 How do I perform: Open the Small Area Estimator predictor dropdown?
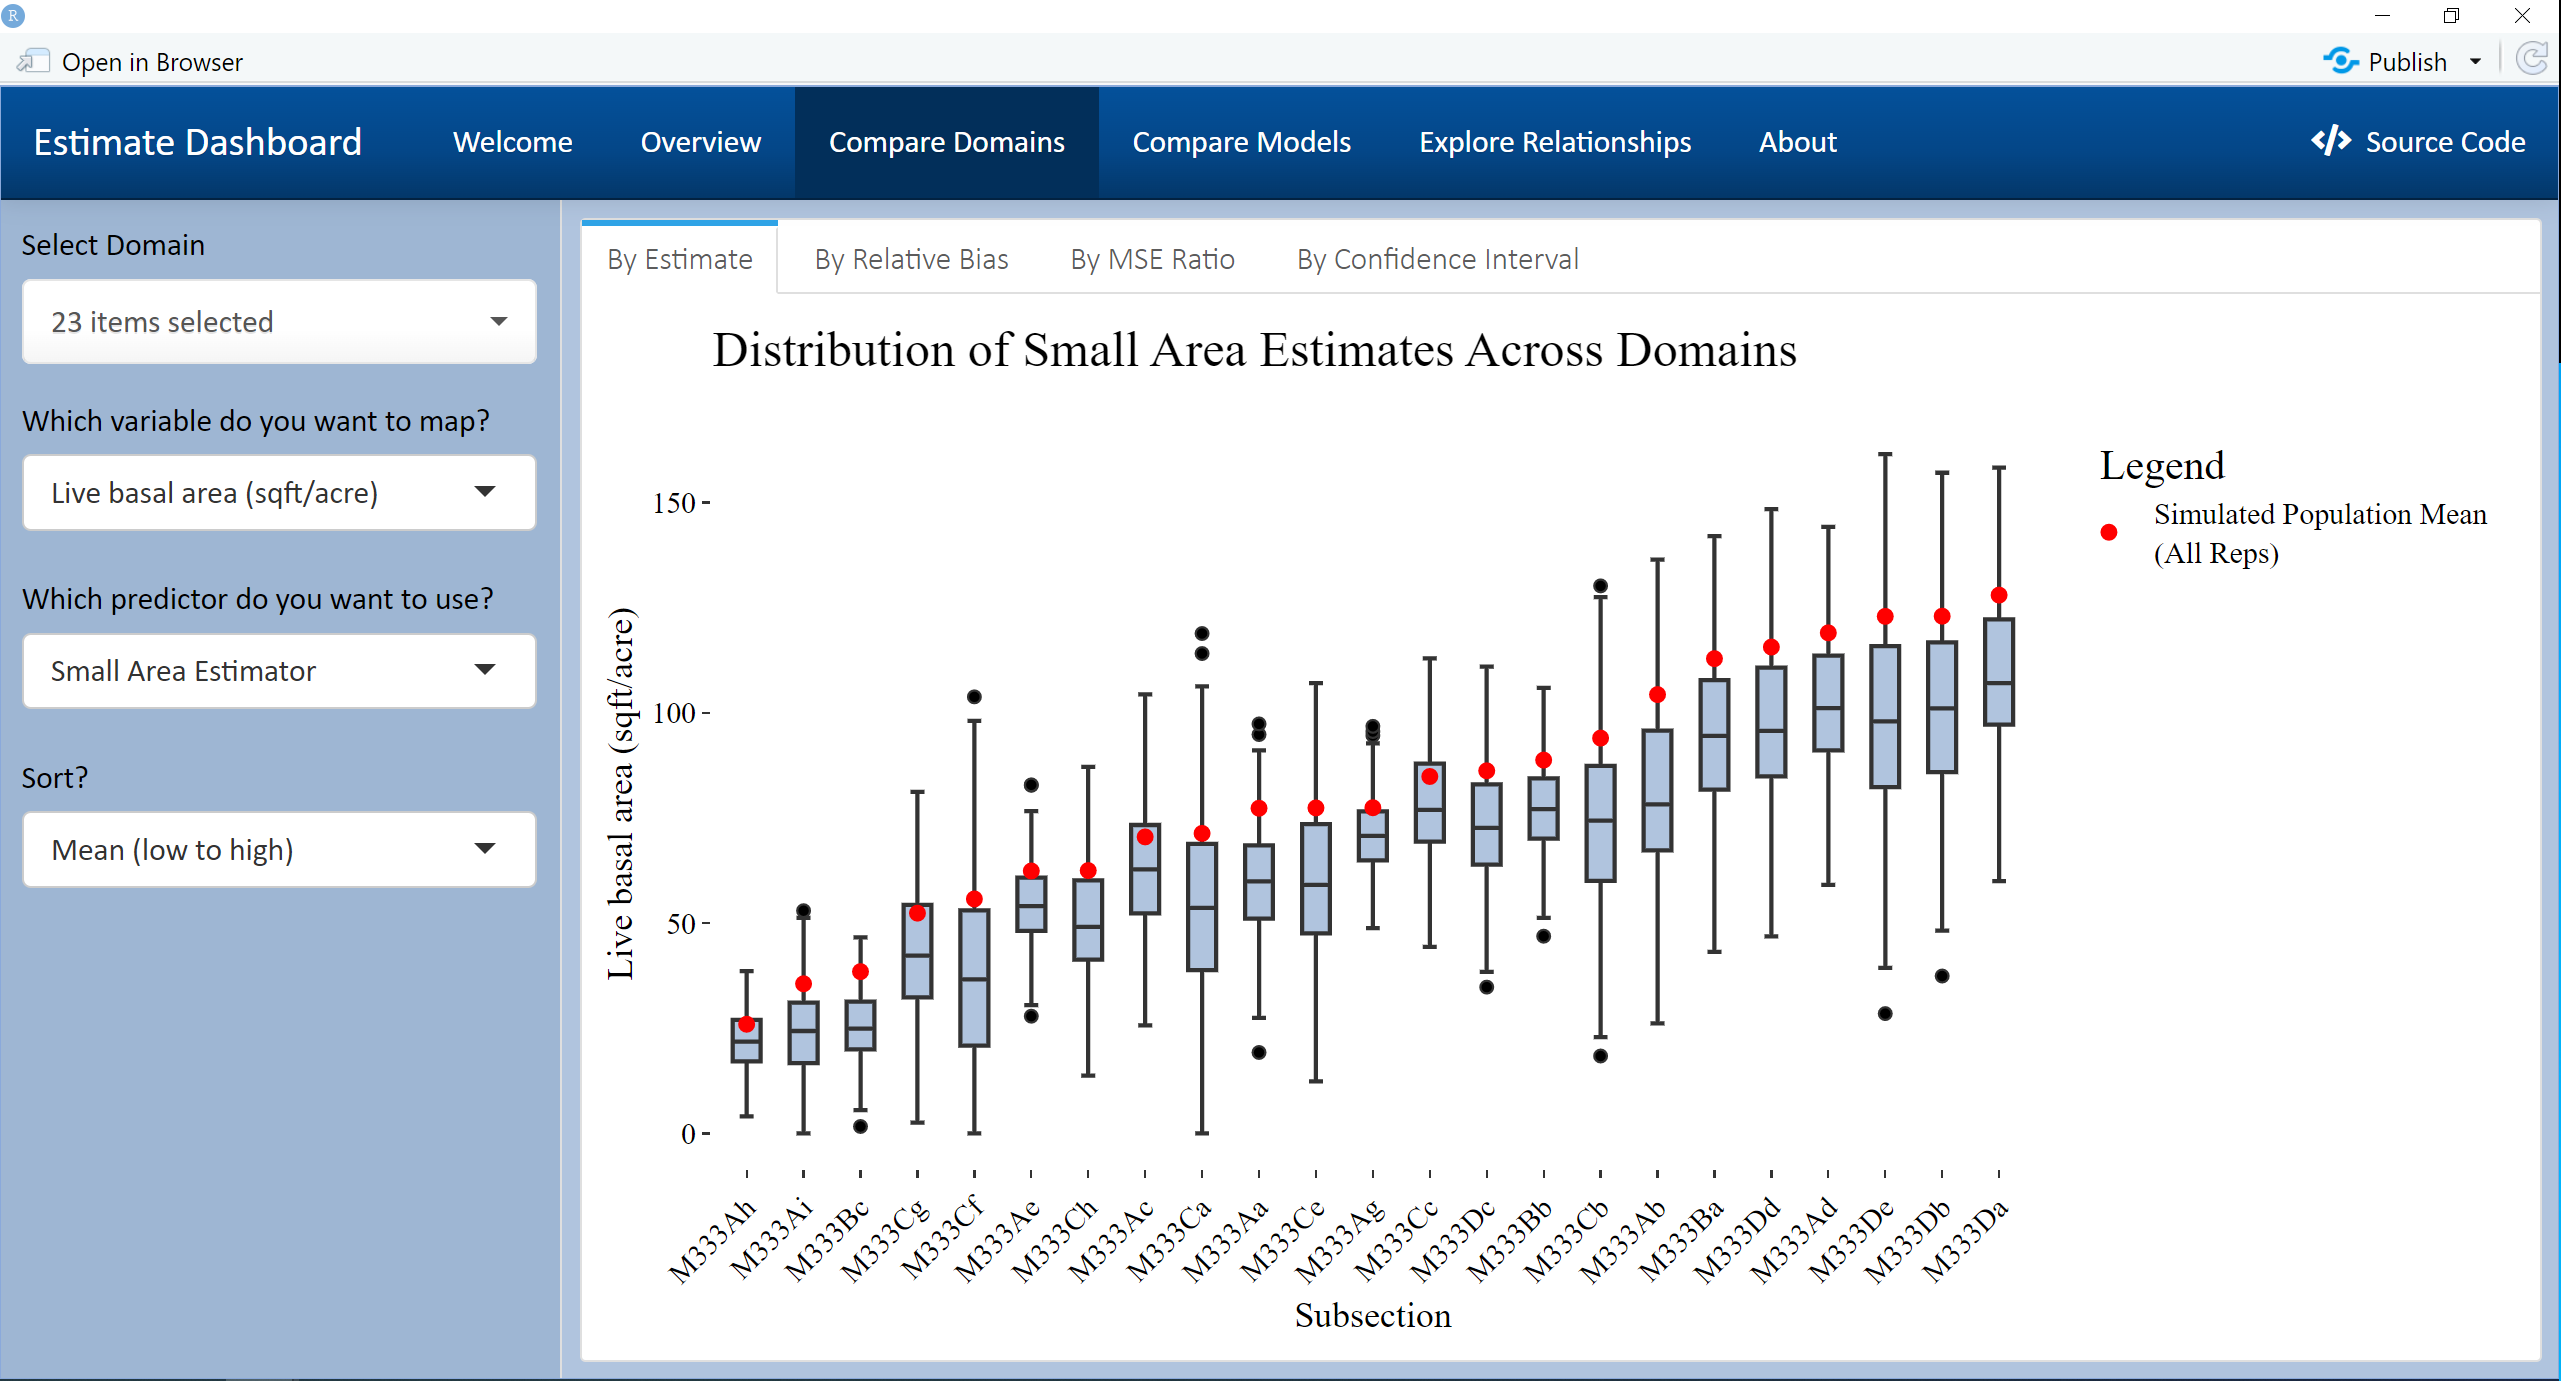tap(279, 670)
